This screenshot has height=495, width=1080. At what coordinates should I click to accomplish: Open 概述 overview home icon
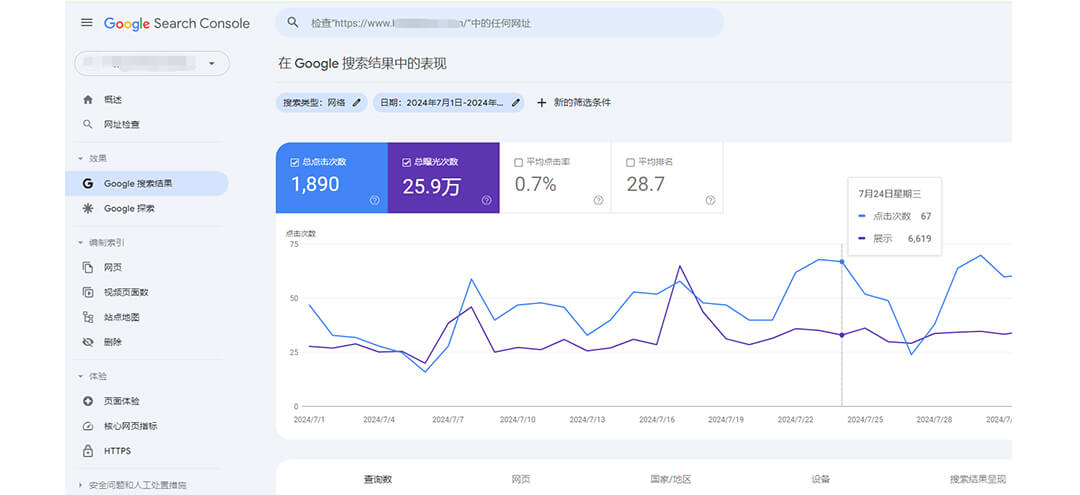tap(87, 100)
